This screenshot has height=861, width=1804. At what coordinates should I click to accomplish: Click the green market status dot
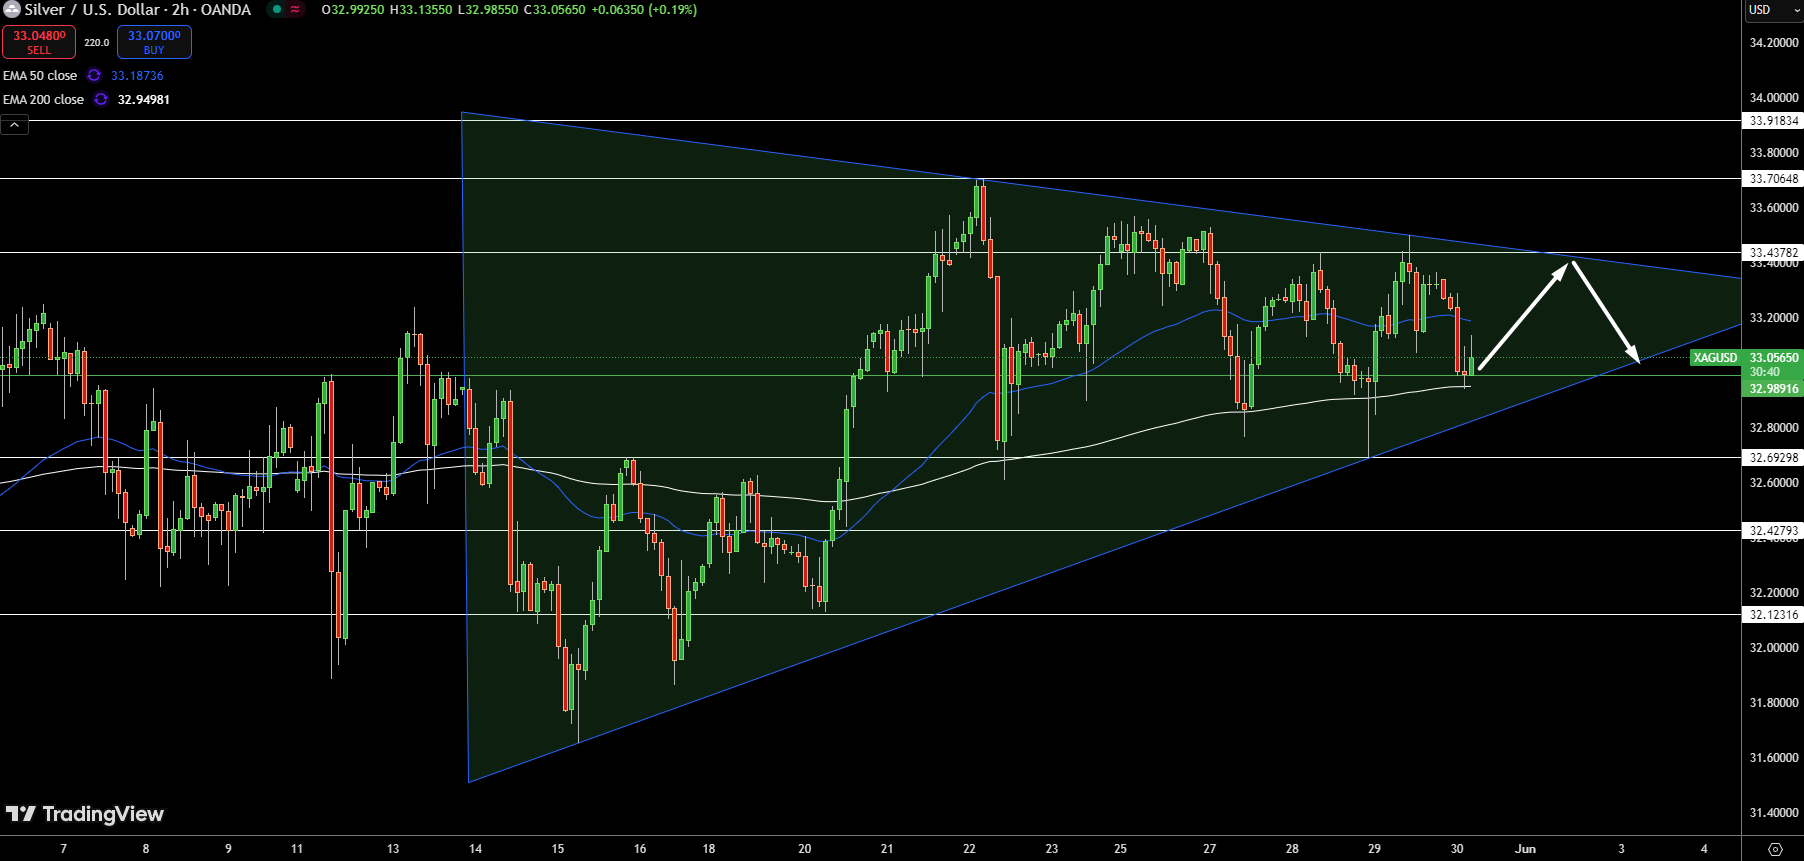point(277,10)
